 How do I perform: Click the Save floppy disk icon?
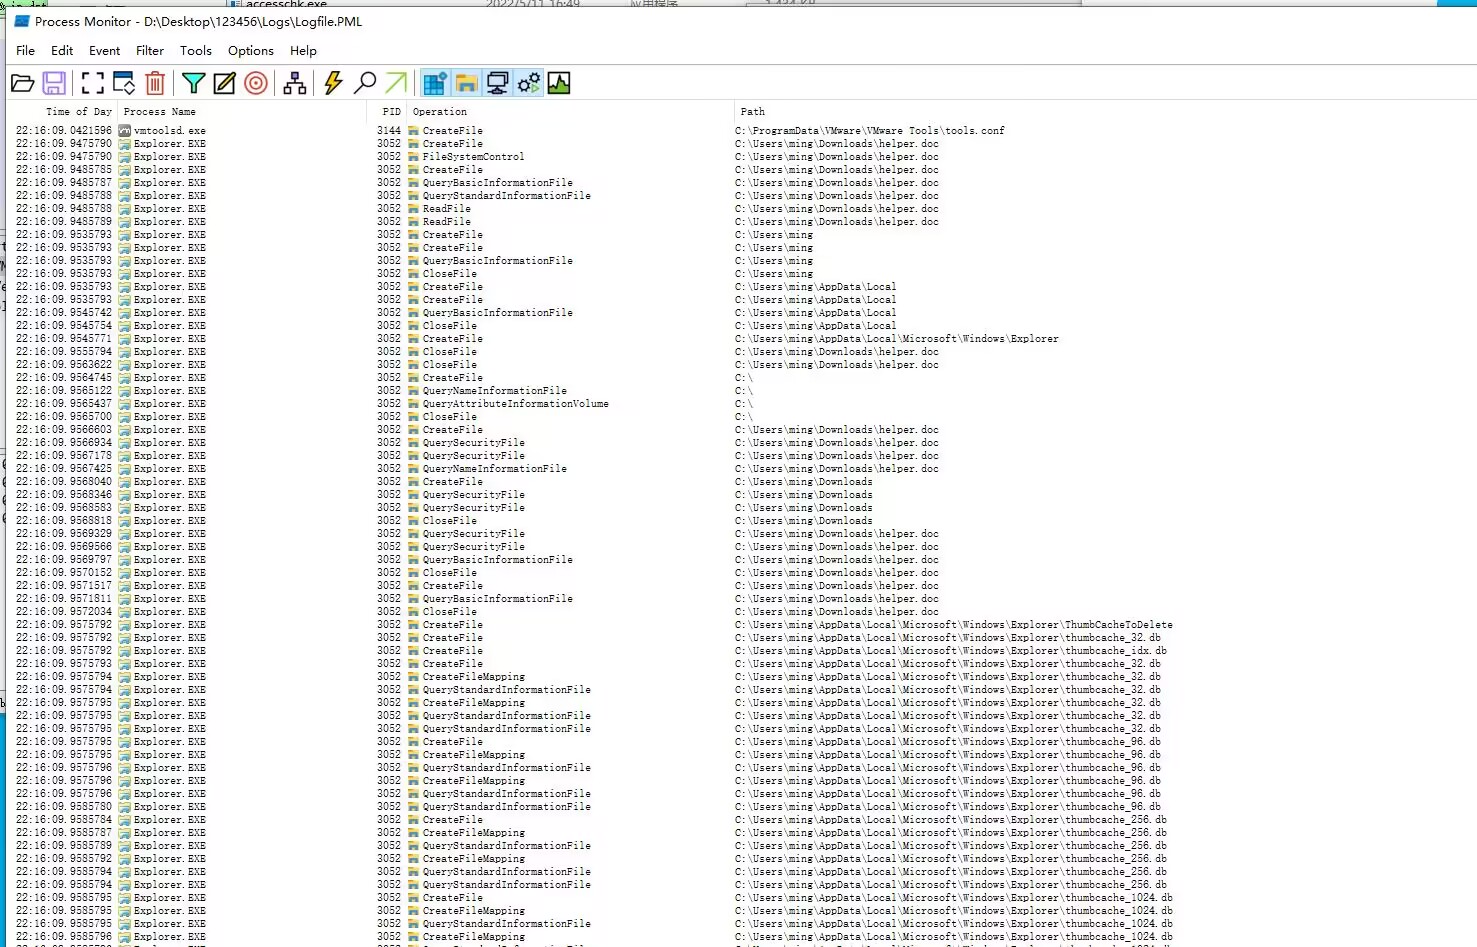54,83
